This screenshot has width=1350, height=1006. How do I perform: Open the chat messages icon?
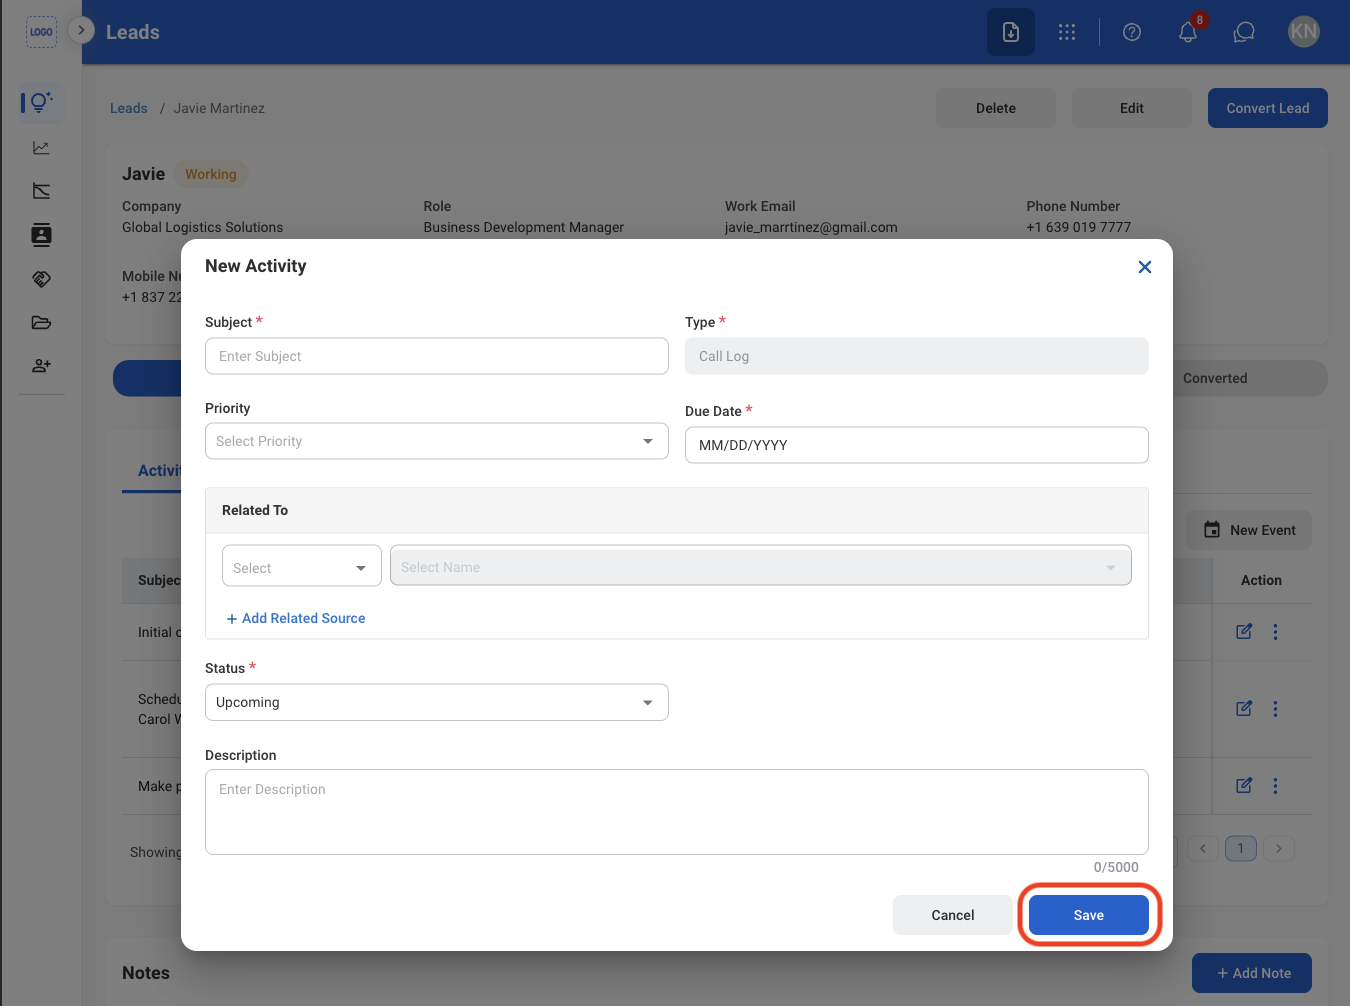(1244, 32)
